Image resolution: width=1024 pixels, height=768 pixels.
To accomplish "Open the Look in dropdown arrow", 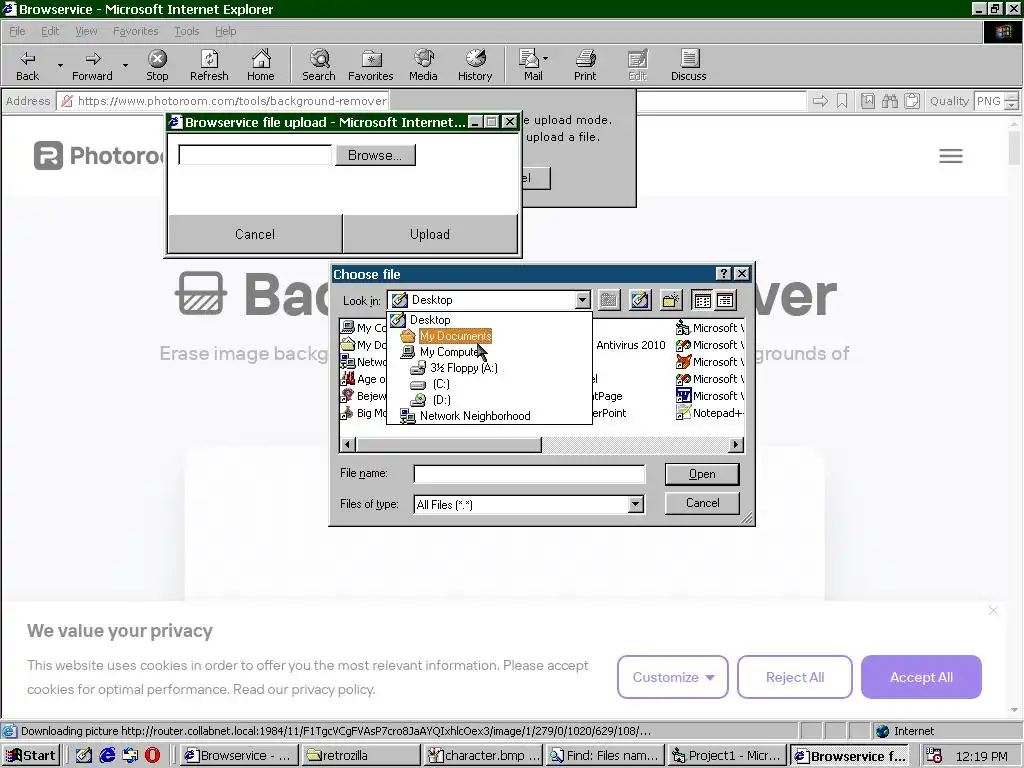I will click(x=583, y=300).
